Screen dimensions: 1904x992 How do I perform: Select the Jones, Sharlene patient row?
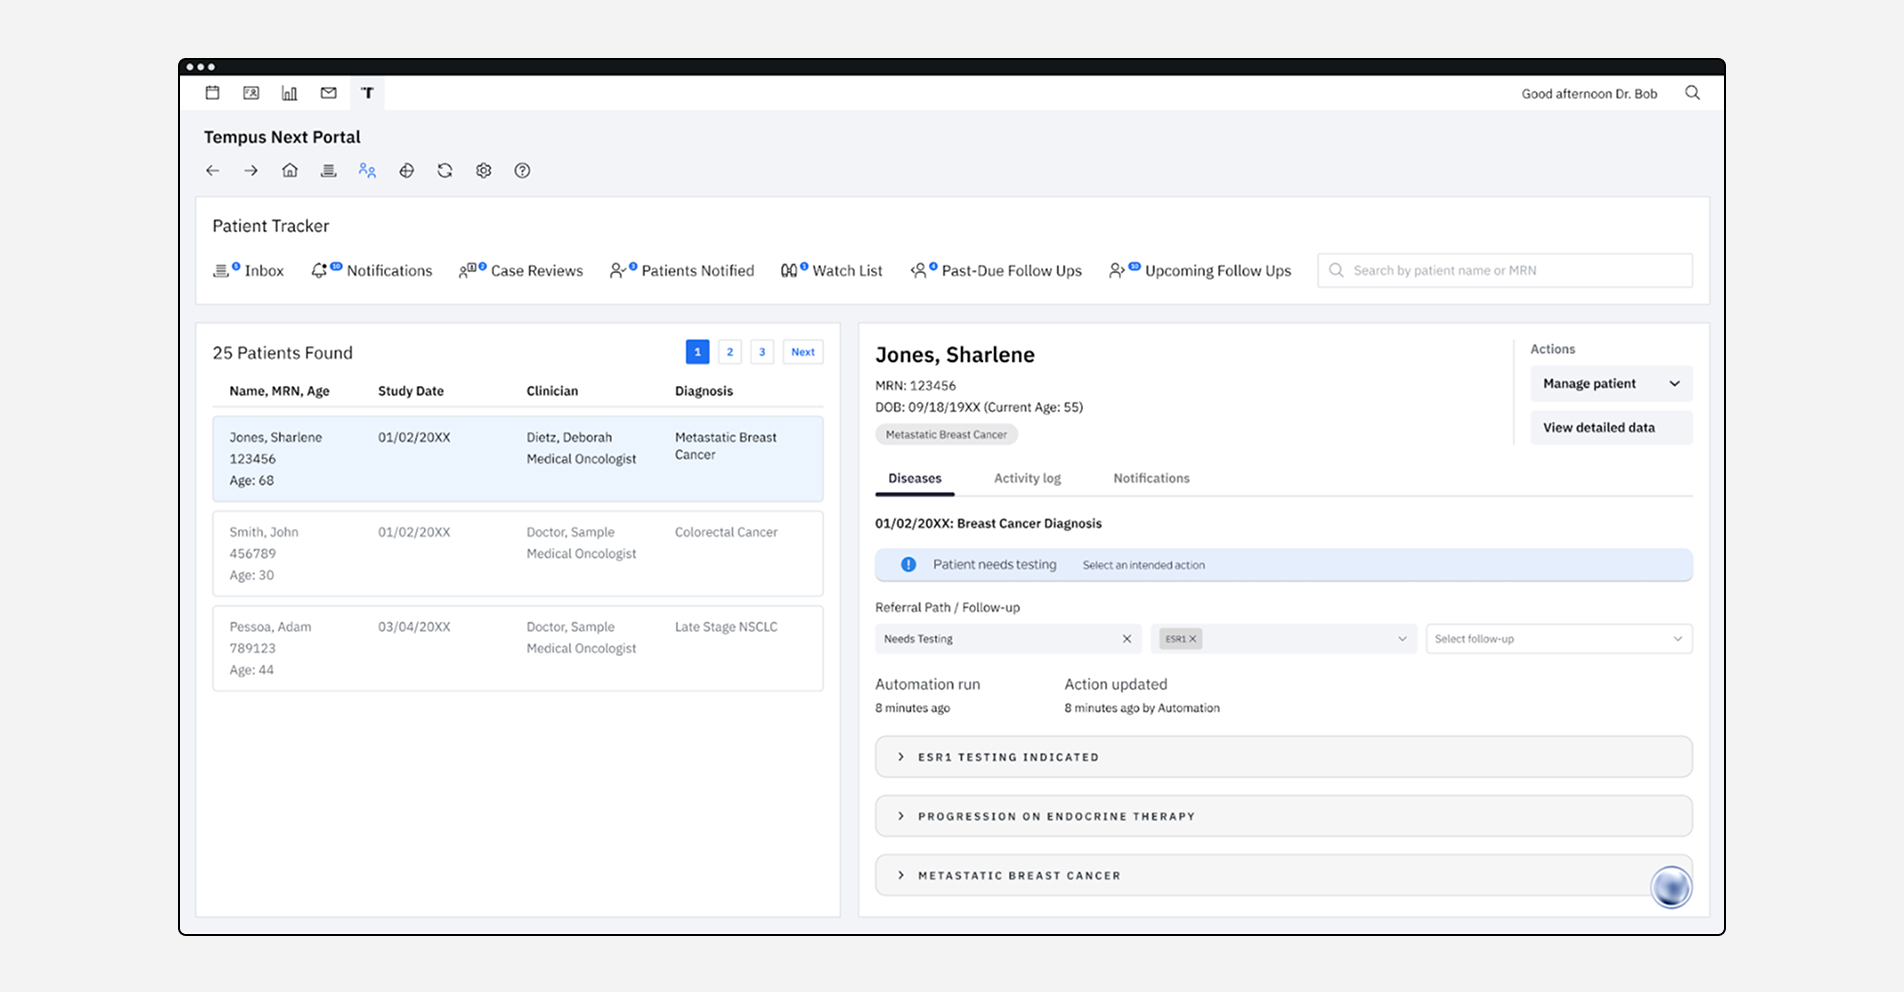click(518, 459)
